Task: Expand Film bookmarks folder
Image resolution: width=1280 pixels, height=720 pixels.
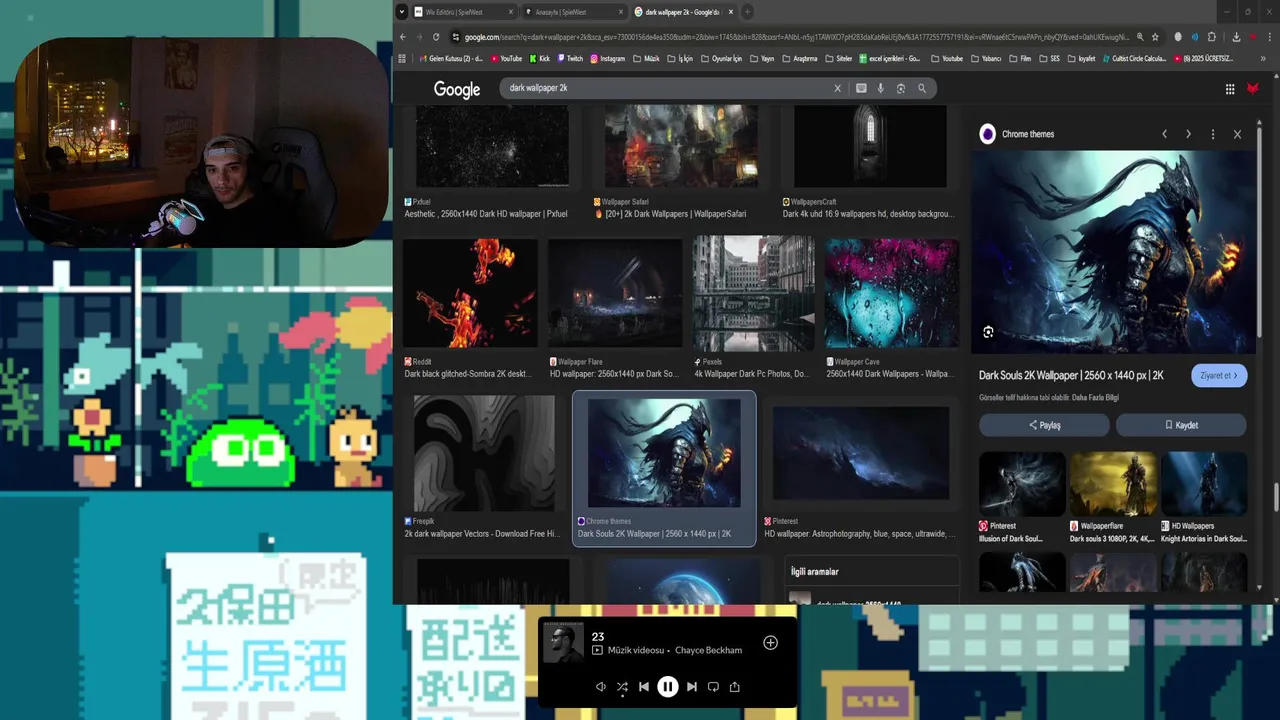Action: [x=1020, y=59]
